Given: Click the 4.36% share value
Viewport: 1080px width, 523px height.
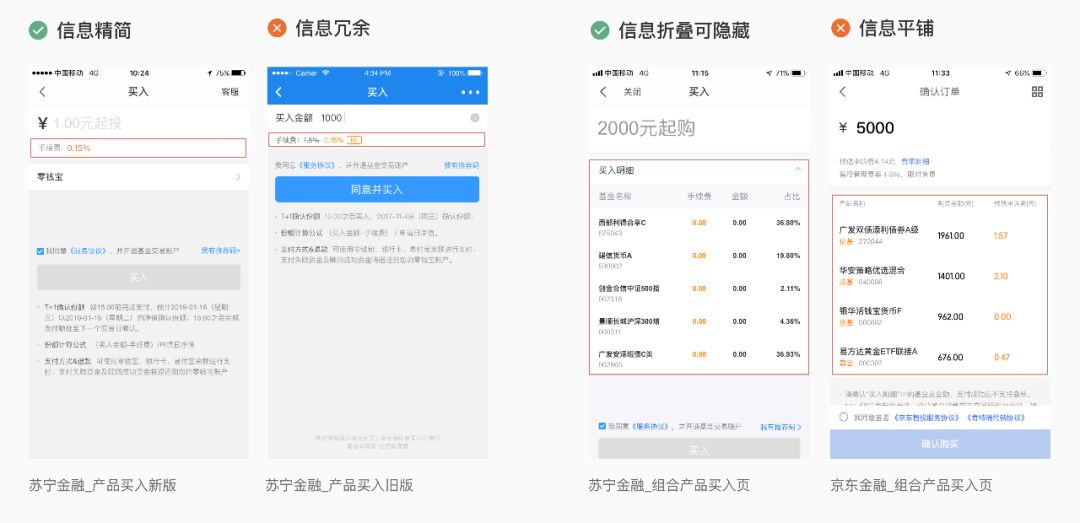Looking at the screenshot, I should point(790,322).
